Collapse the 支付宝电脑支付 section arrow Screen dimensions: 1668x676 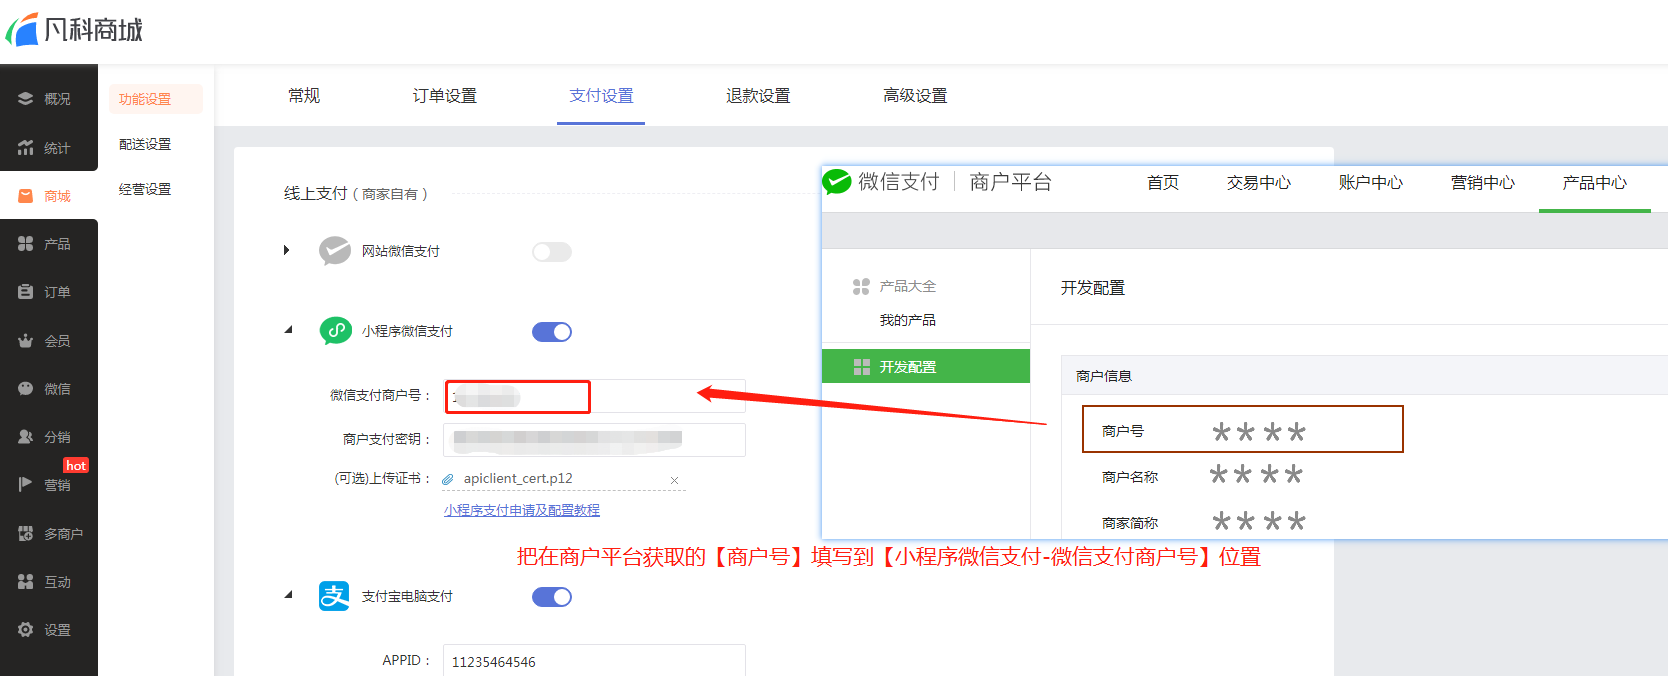289,594
